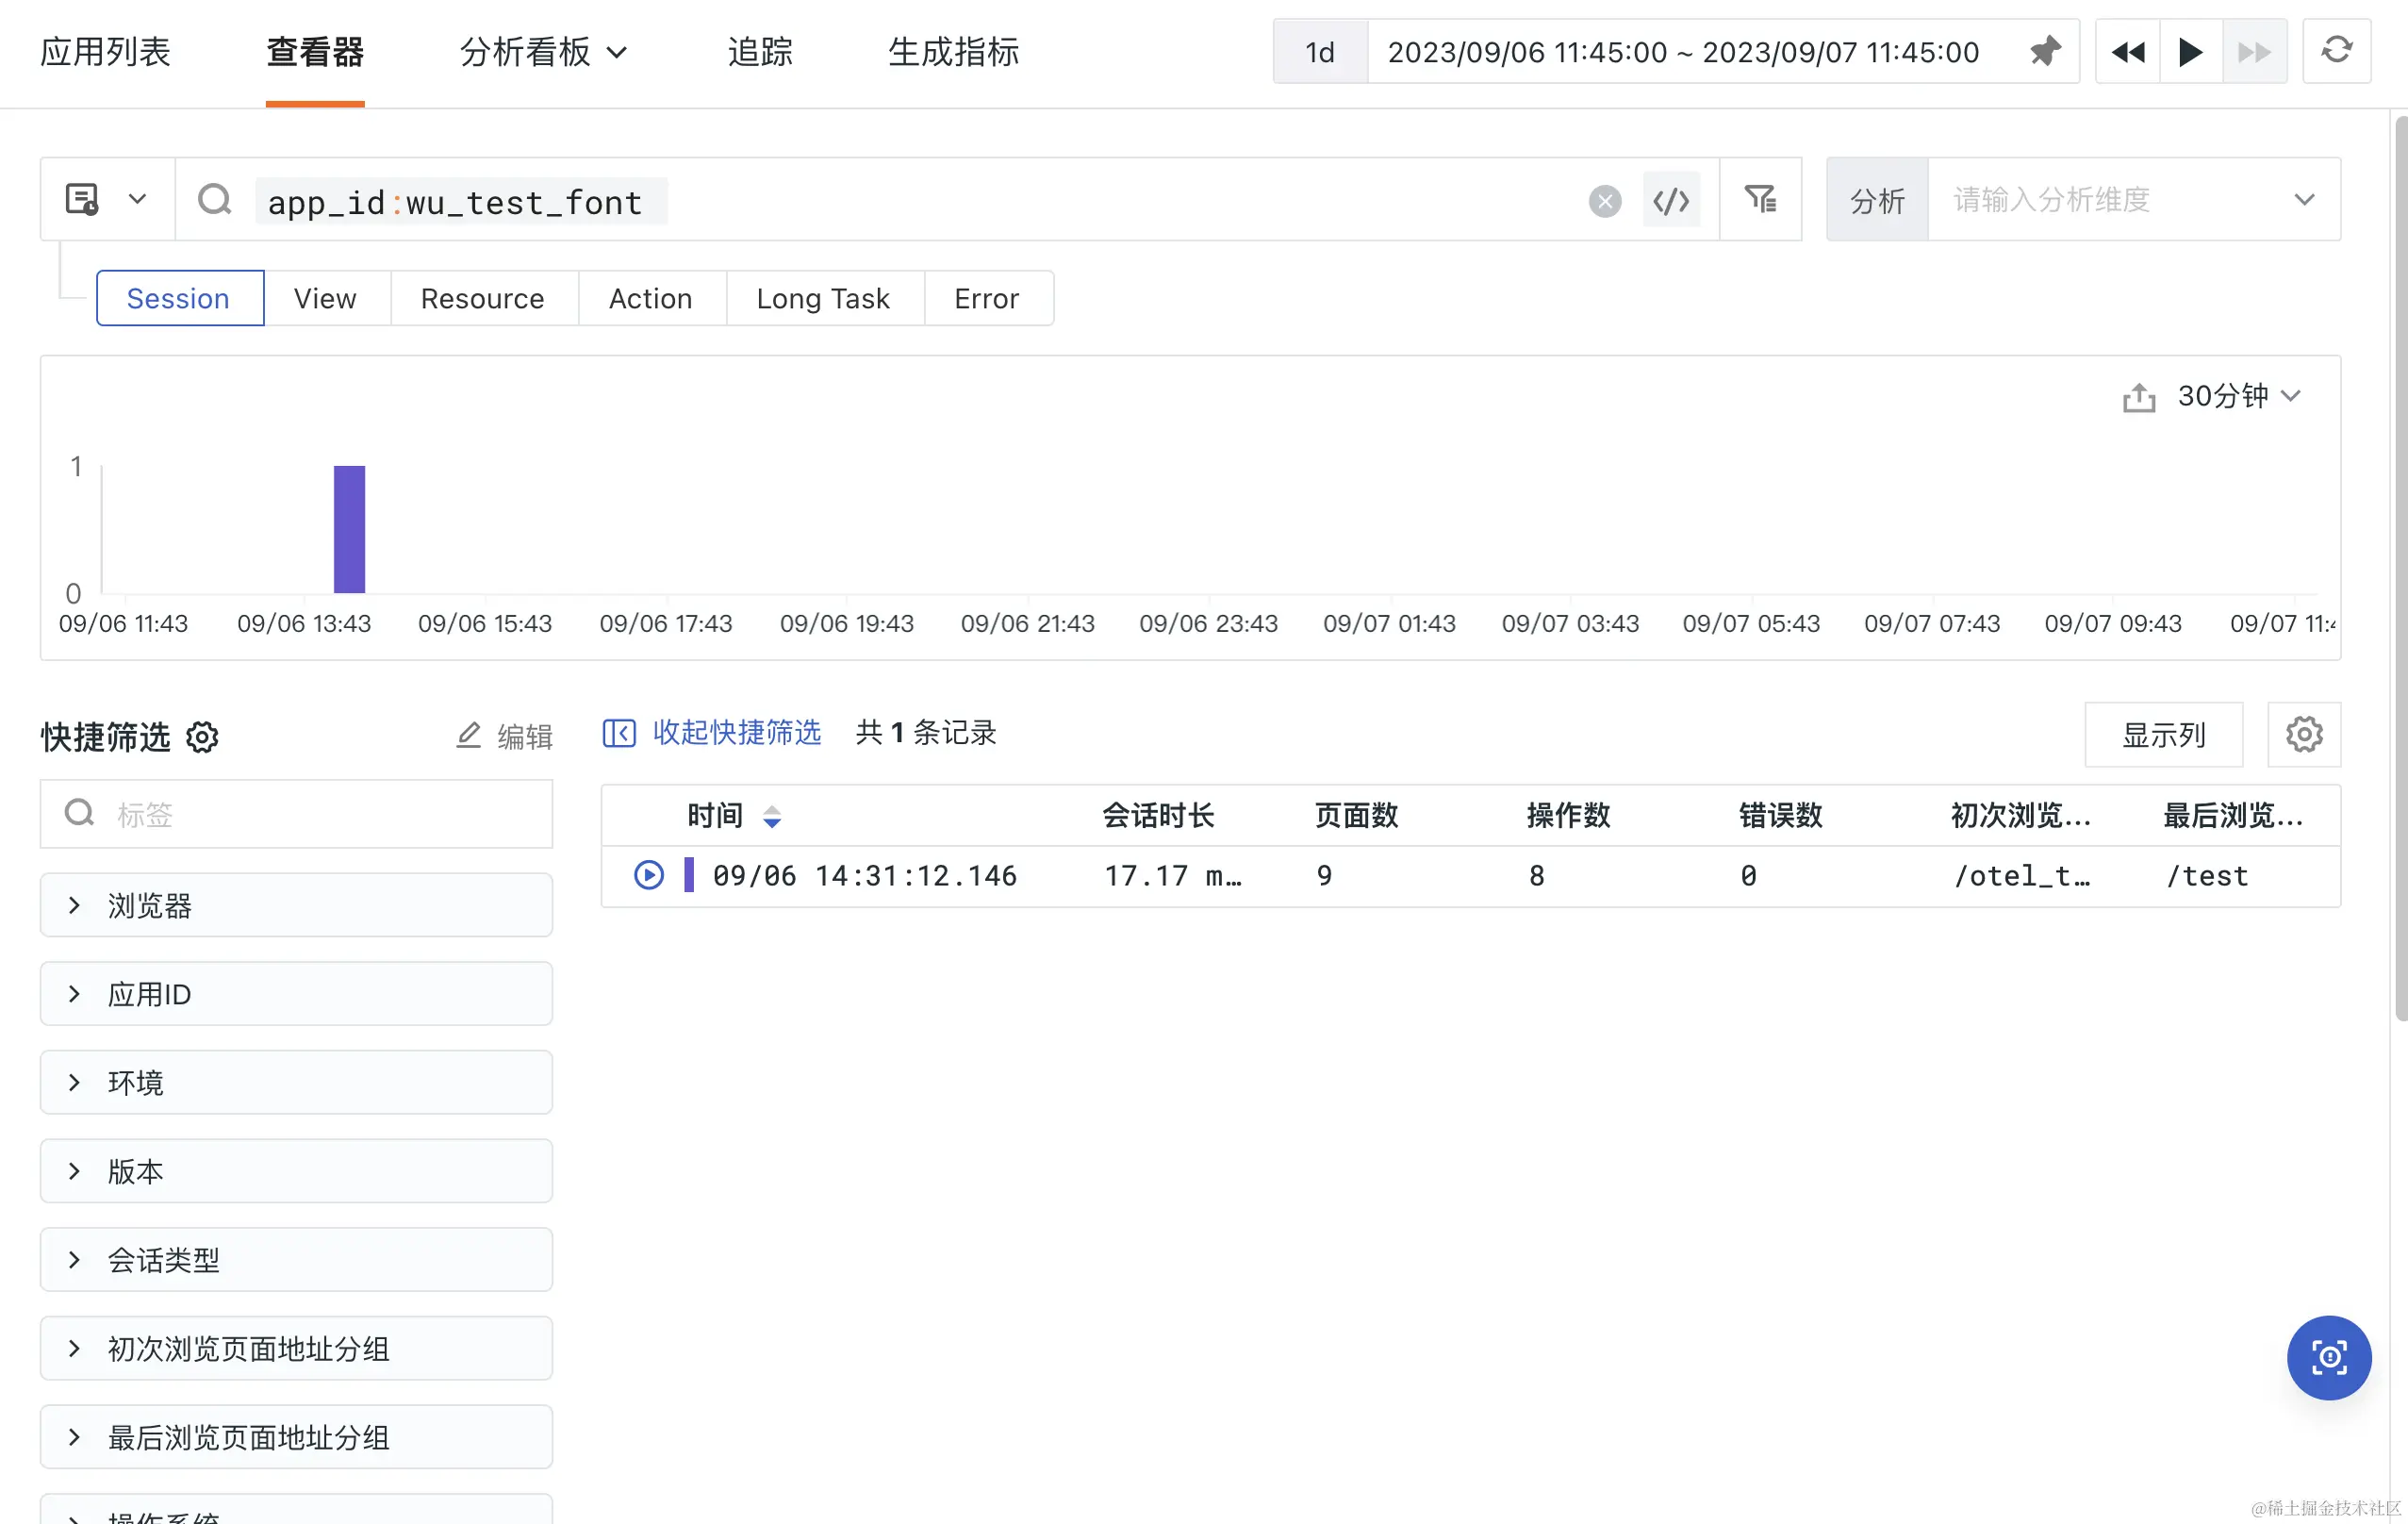Click the 显示列 button
The image size is (2408, 1524).
pos(2163,735)
